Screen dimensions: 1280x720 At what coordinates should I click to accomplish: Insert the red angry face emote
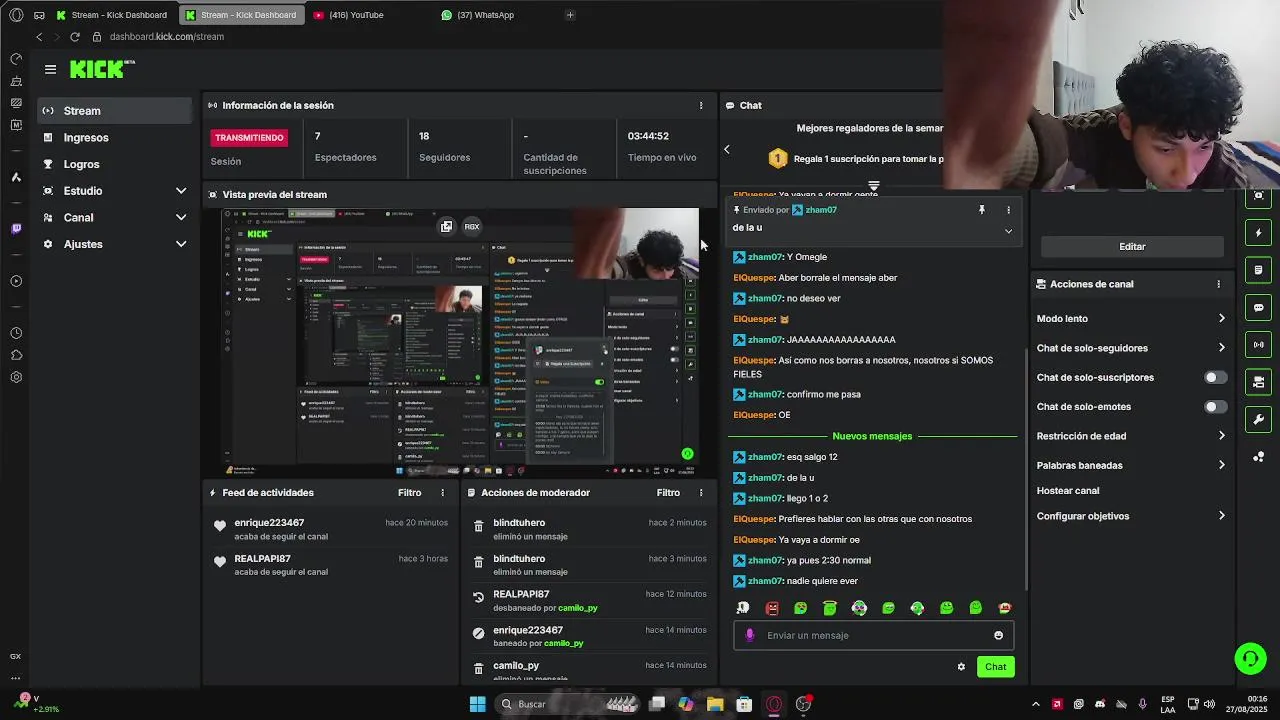click(772, 608)
